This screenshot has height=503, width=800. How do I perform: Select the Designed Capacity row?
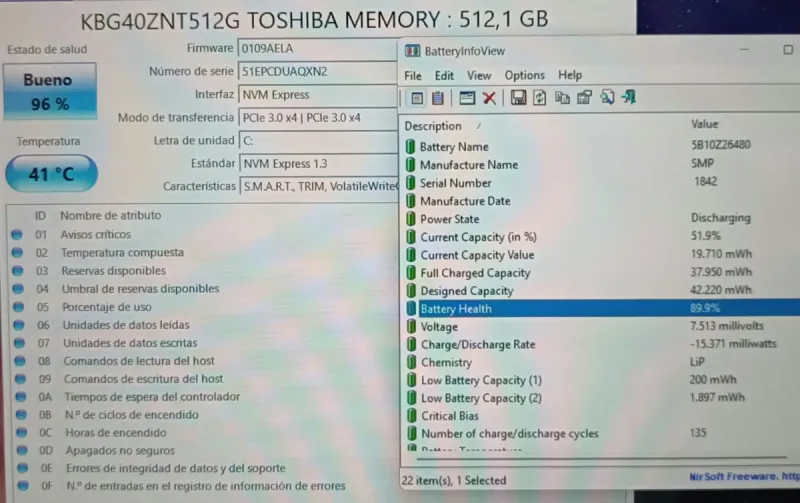pyautogui.click(x=601, y=290)
